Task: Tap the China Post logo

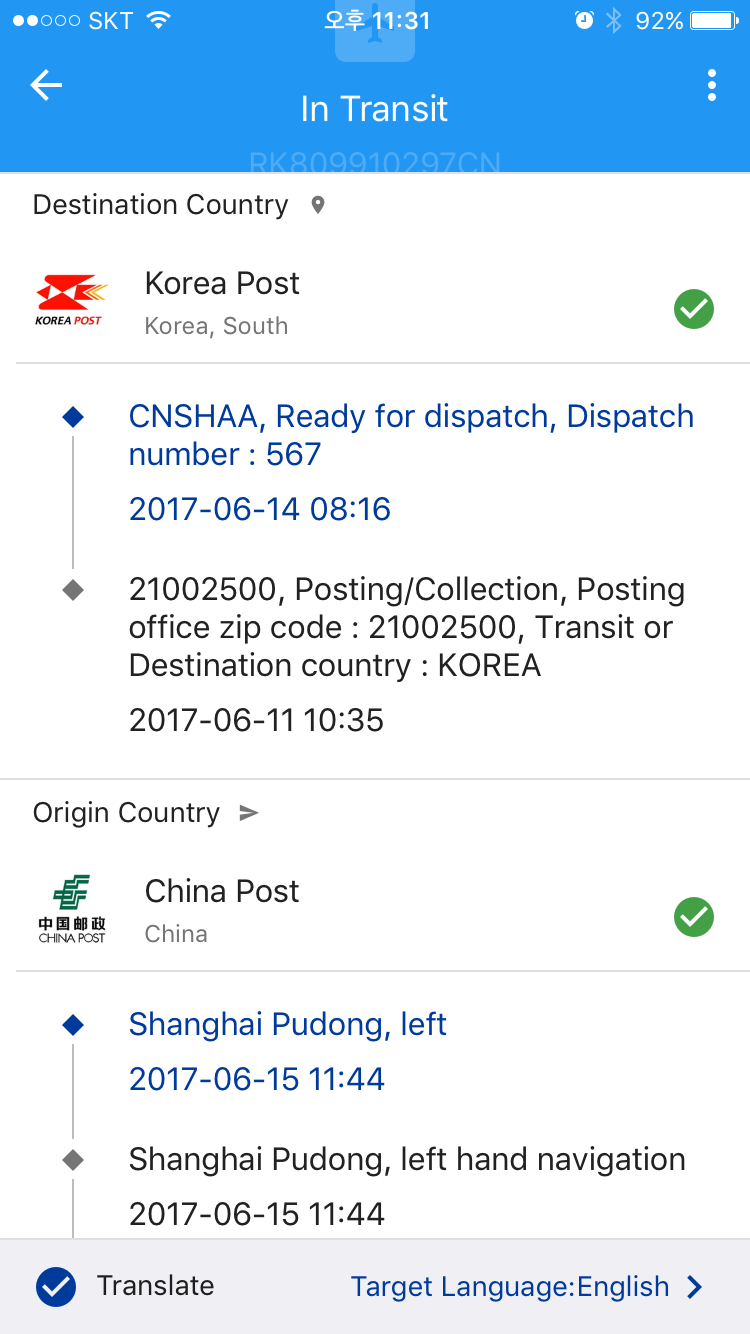Action: point(71,909)
